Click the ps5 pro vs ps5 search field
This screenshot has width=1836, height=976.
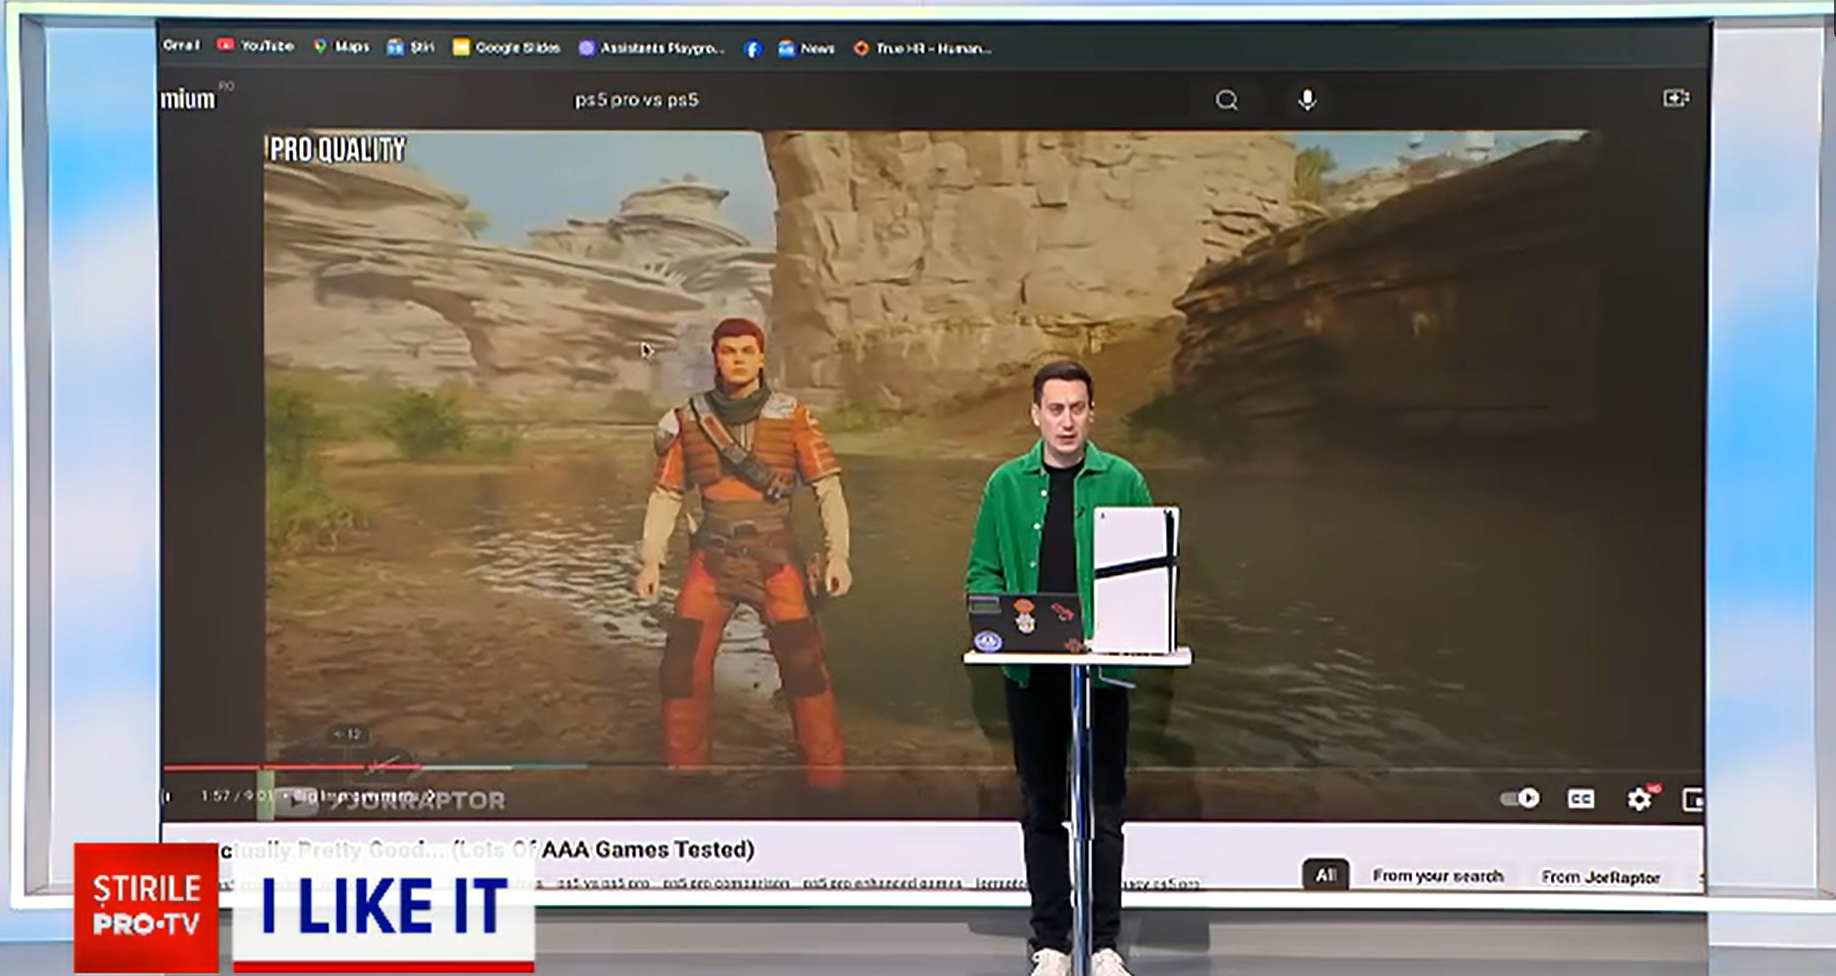pyautogui.click(x=636, y=99)
